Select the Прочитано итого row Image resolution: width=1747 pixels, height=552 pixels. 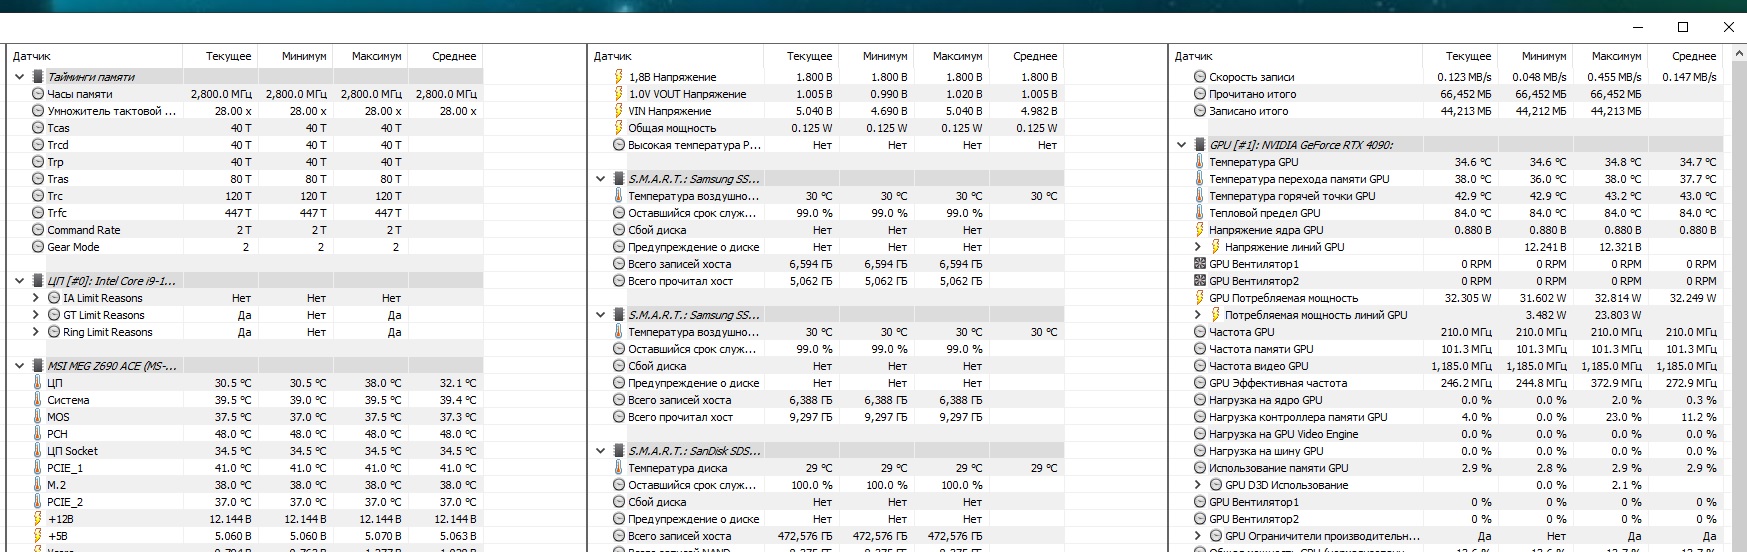click(x=1447, y=94)
